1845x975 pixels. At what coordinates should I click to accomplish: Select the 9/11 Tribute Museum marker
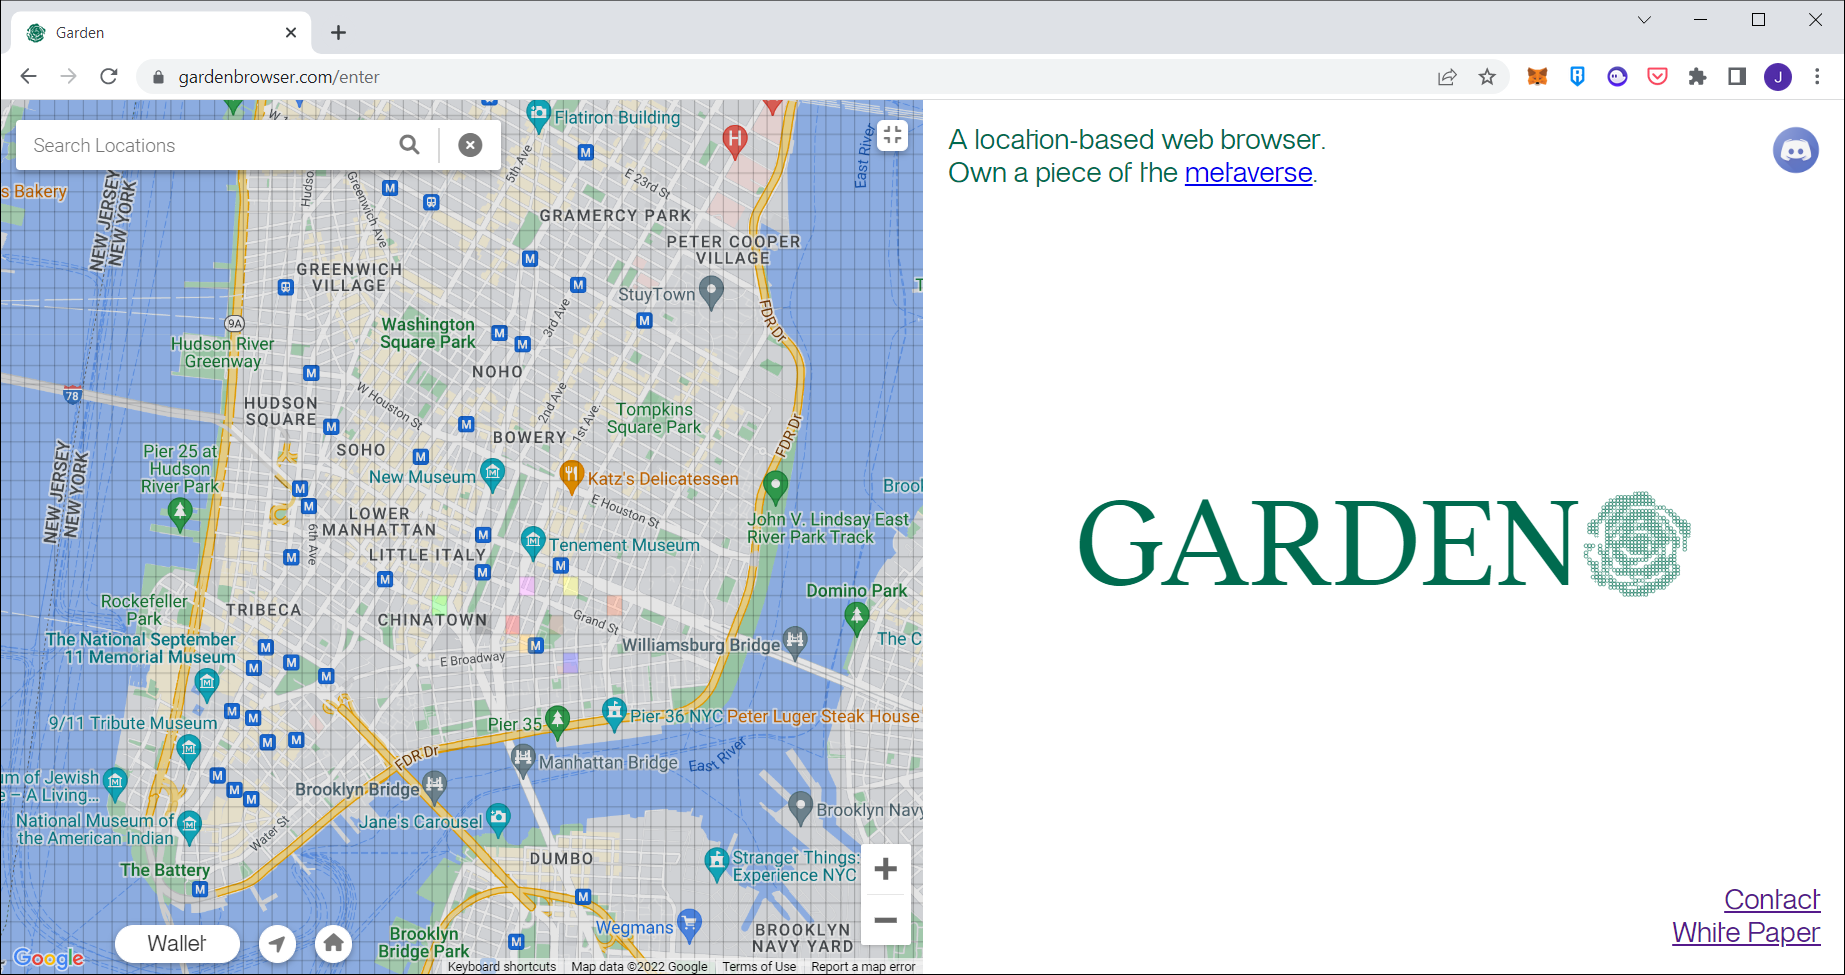tap(188, 749)
